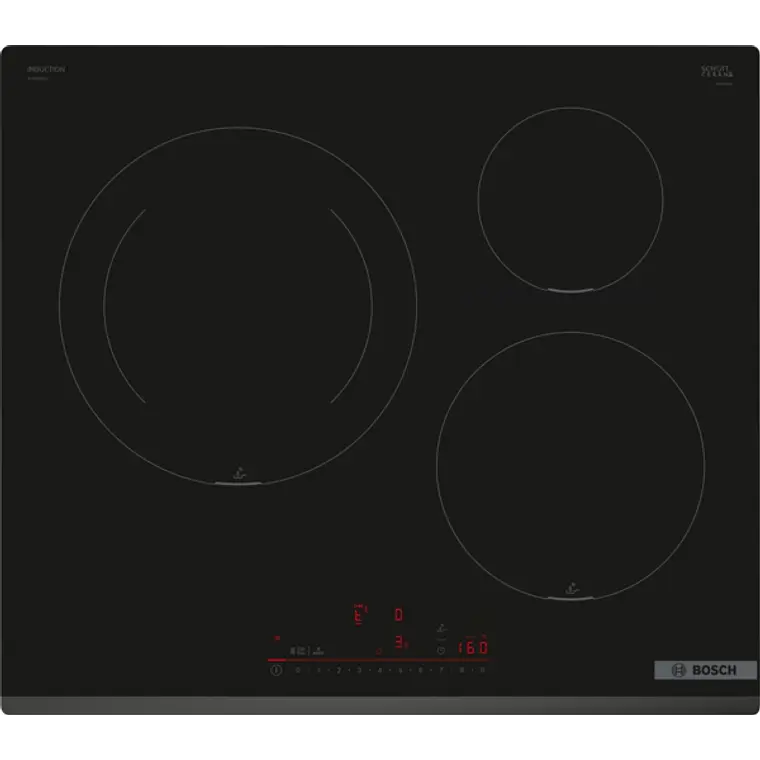Screen dimensions: 760x760
Task: Select the top-right zone display showing 0
Action: coord(398,614)
